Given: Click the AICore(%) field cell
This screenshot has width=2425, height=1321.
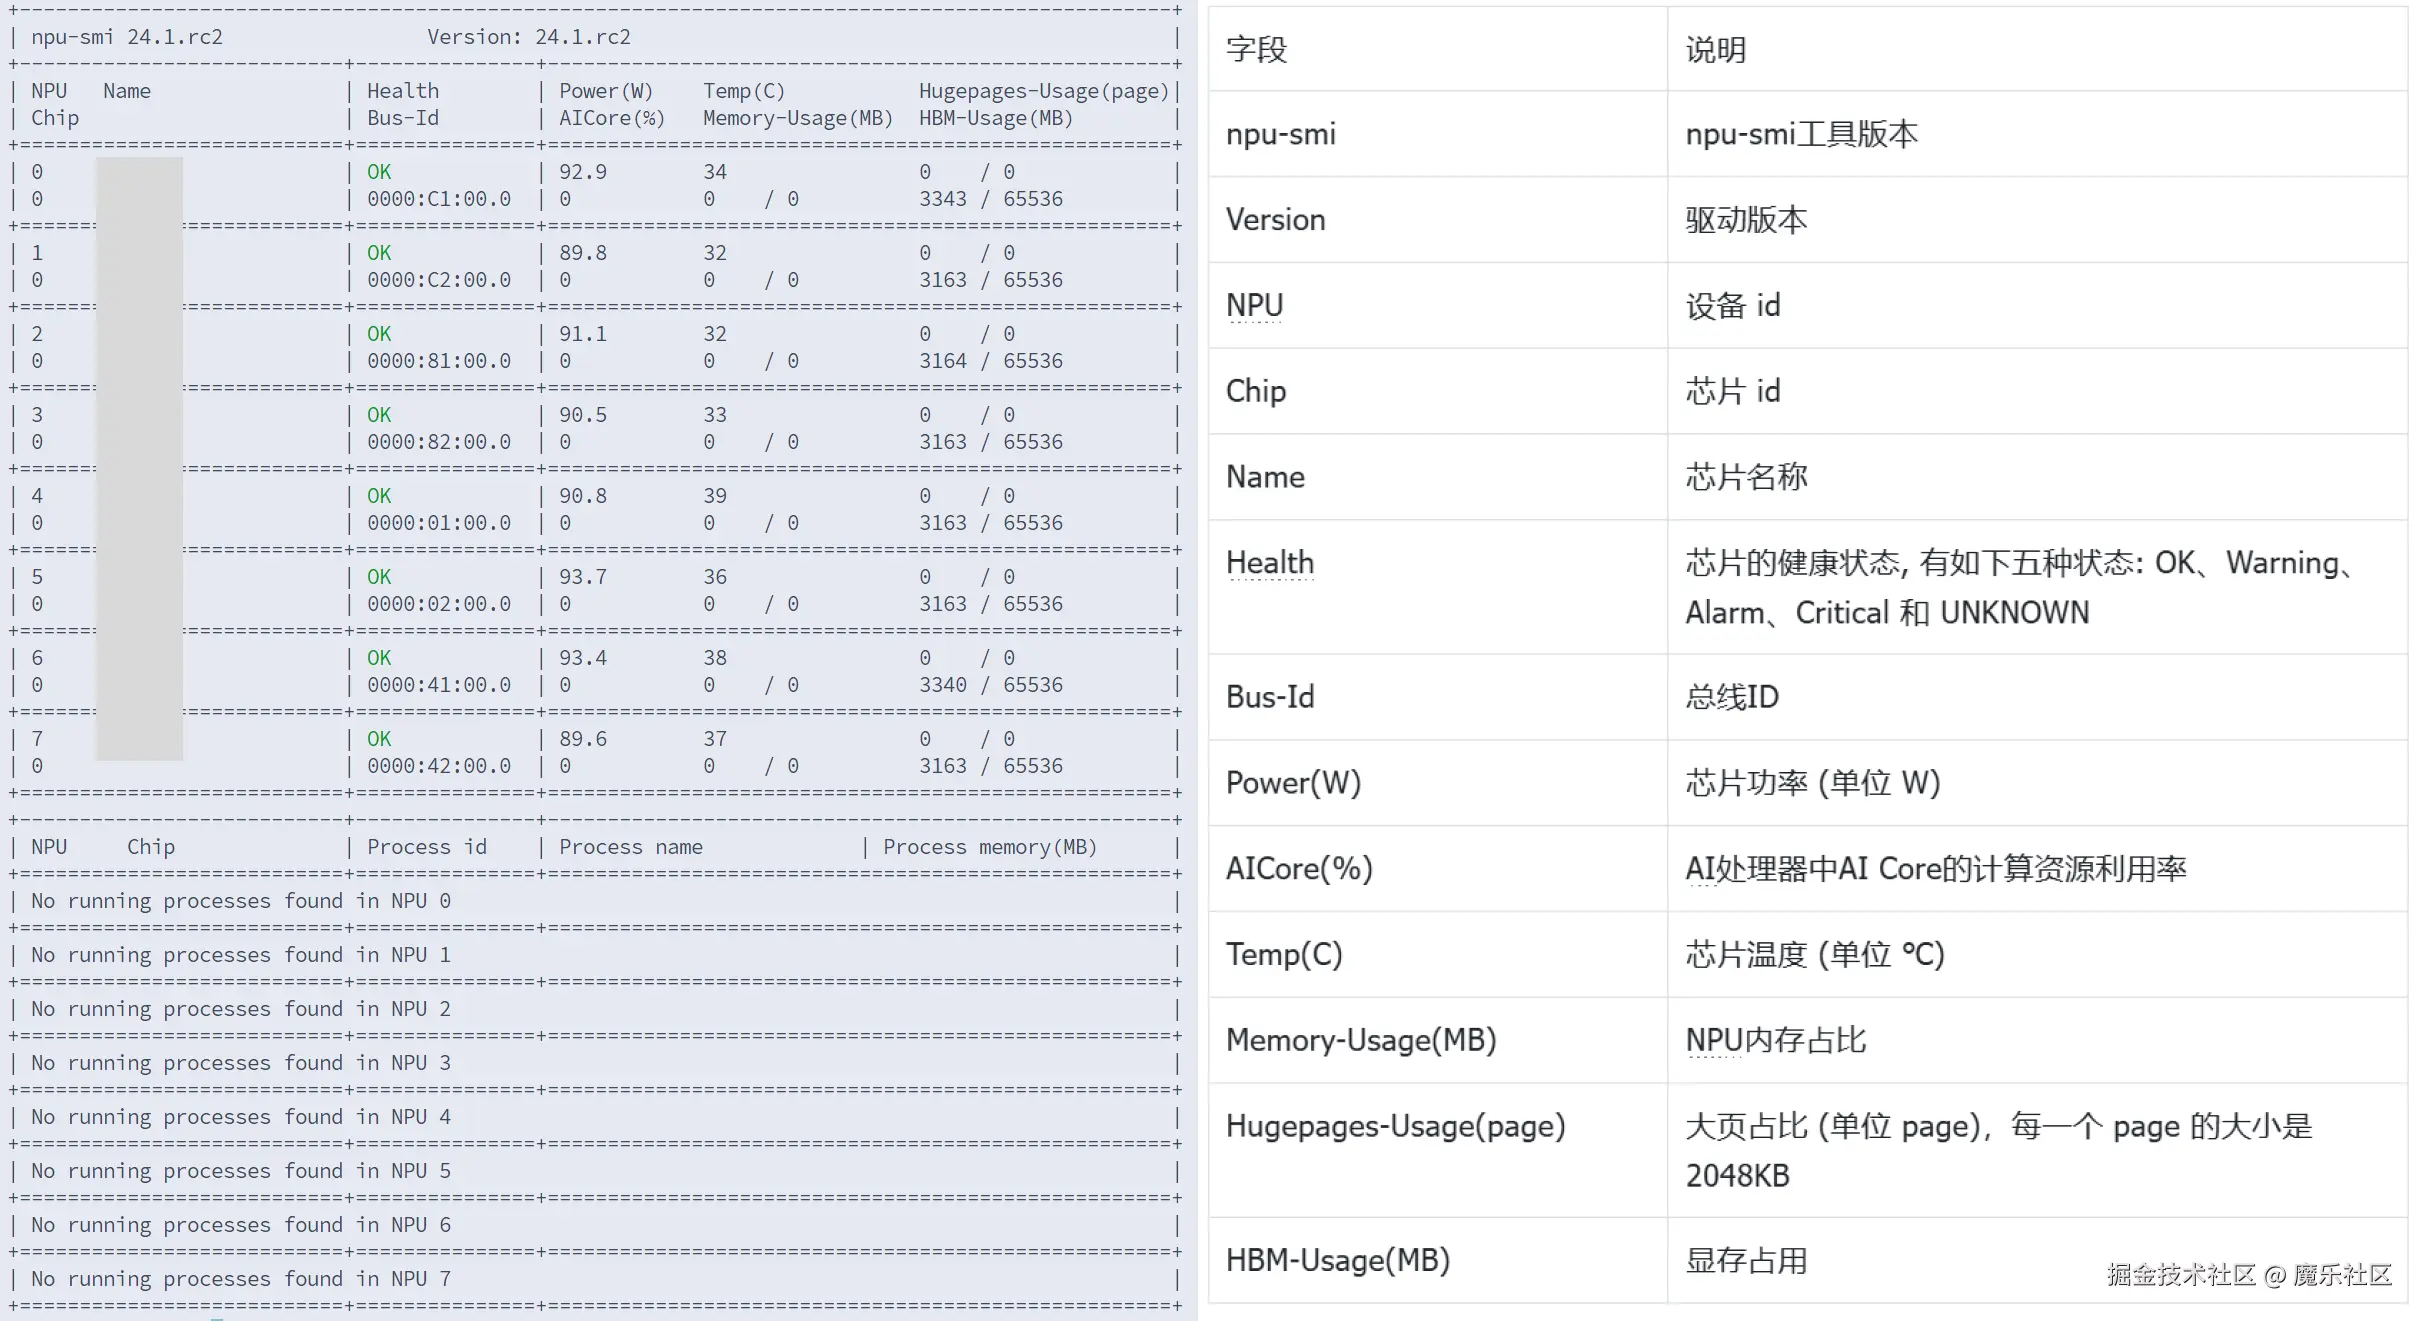Looking at the screenshot, I should (x=1298, y=868).
